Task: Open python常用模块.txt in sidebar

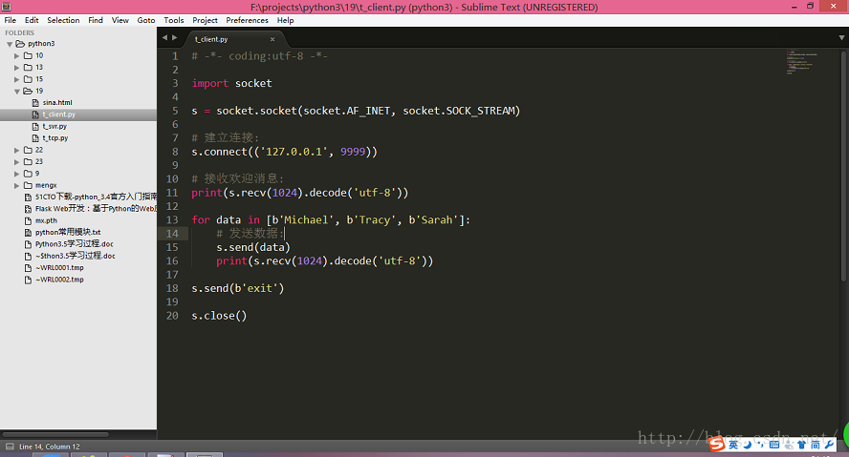Action: click(68, 232)
